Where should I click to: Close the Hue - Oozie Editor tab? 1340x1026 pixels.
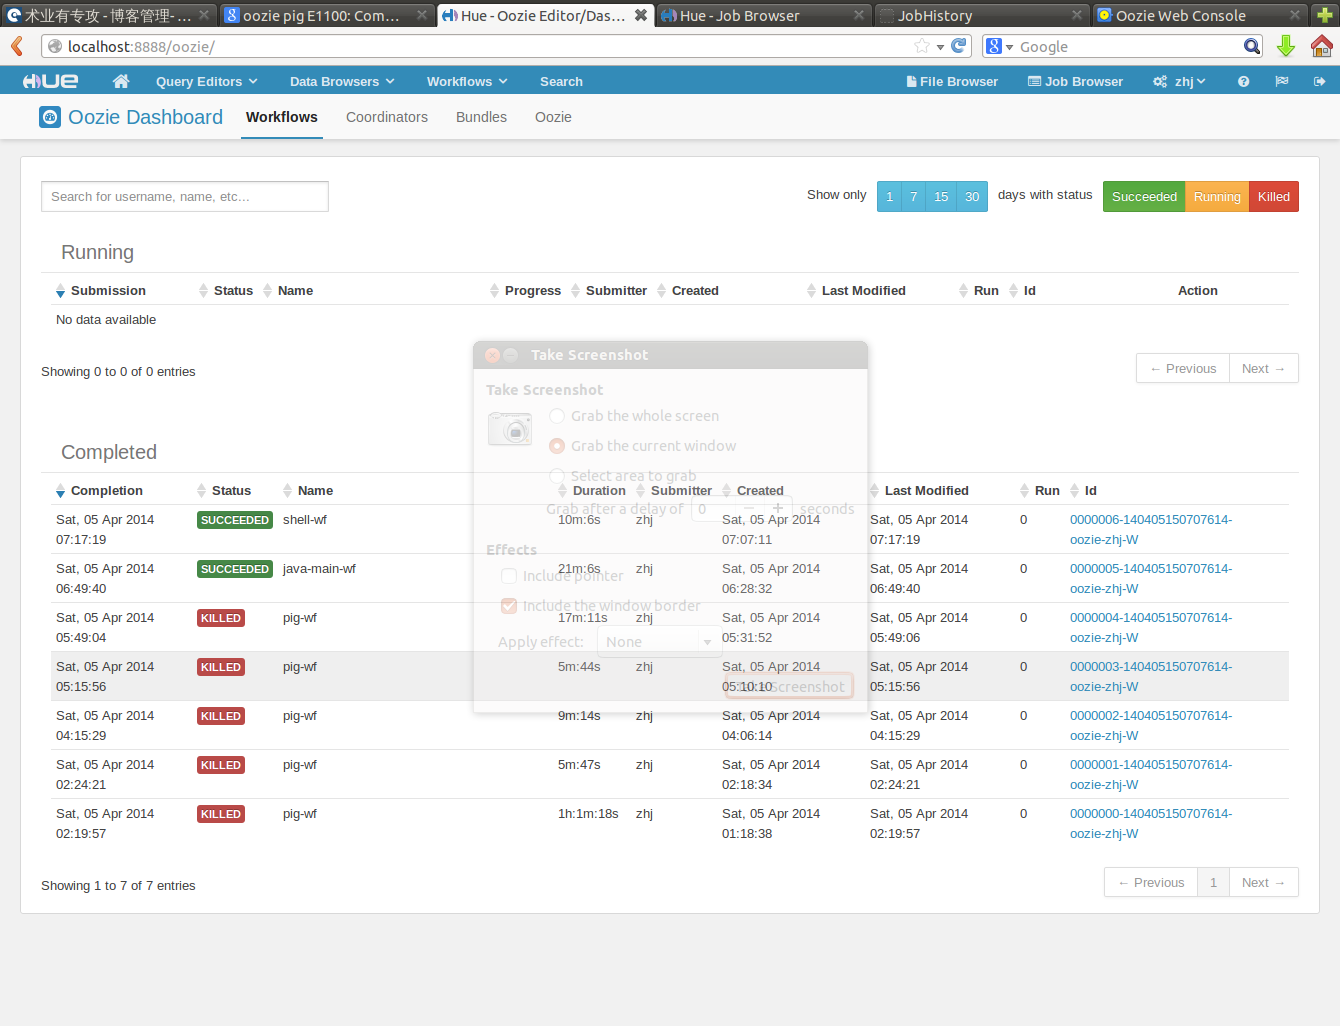(641, 15)
